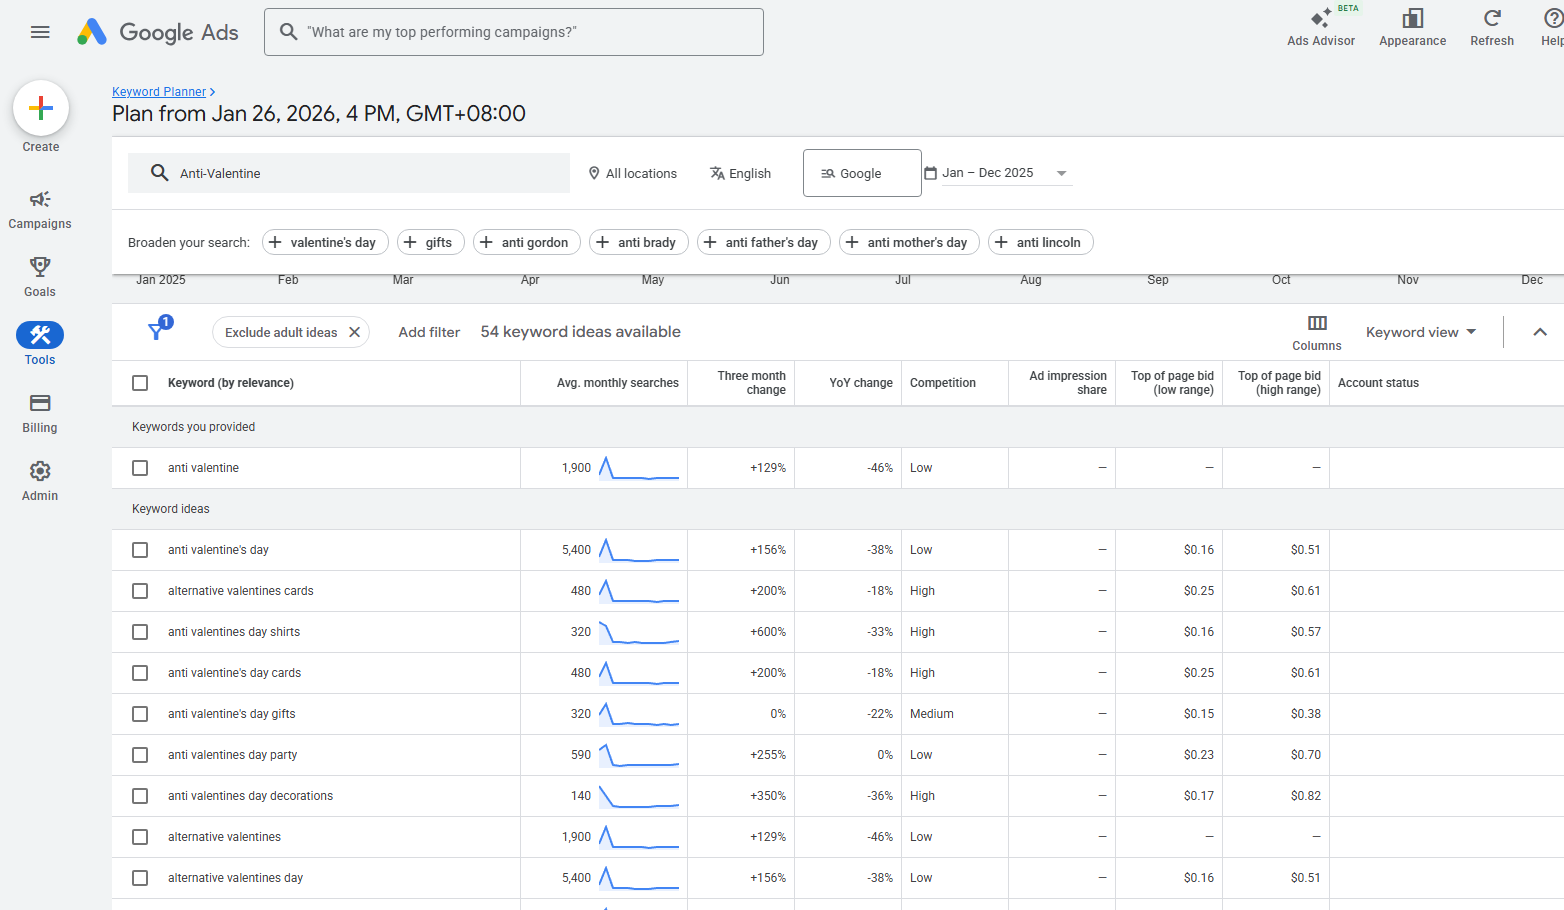Click the filter funnel icon

pos(157,331)
